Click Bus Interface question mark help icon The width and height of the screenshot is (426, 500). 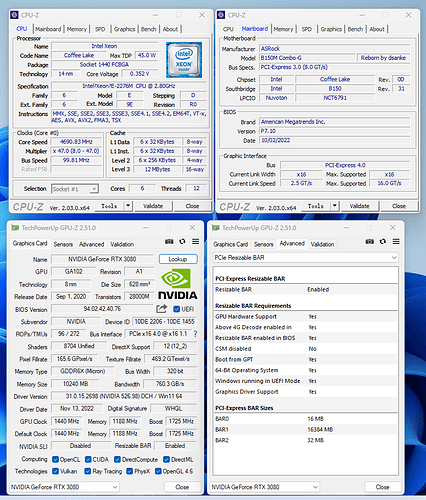point(195,334)
